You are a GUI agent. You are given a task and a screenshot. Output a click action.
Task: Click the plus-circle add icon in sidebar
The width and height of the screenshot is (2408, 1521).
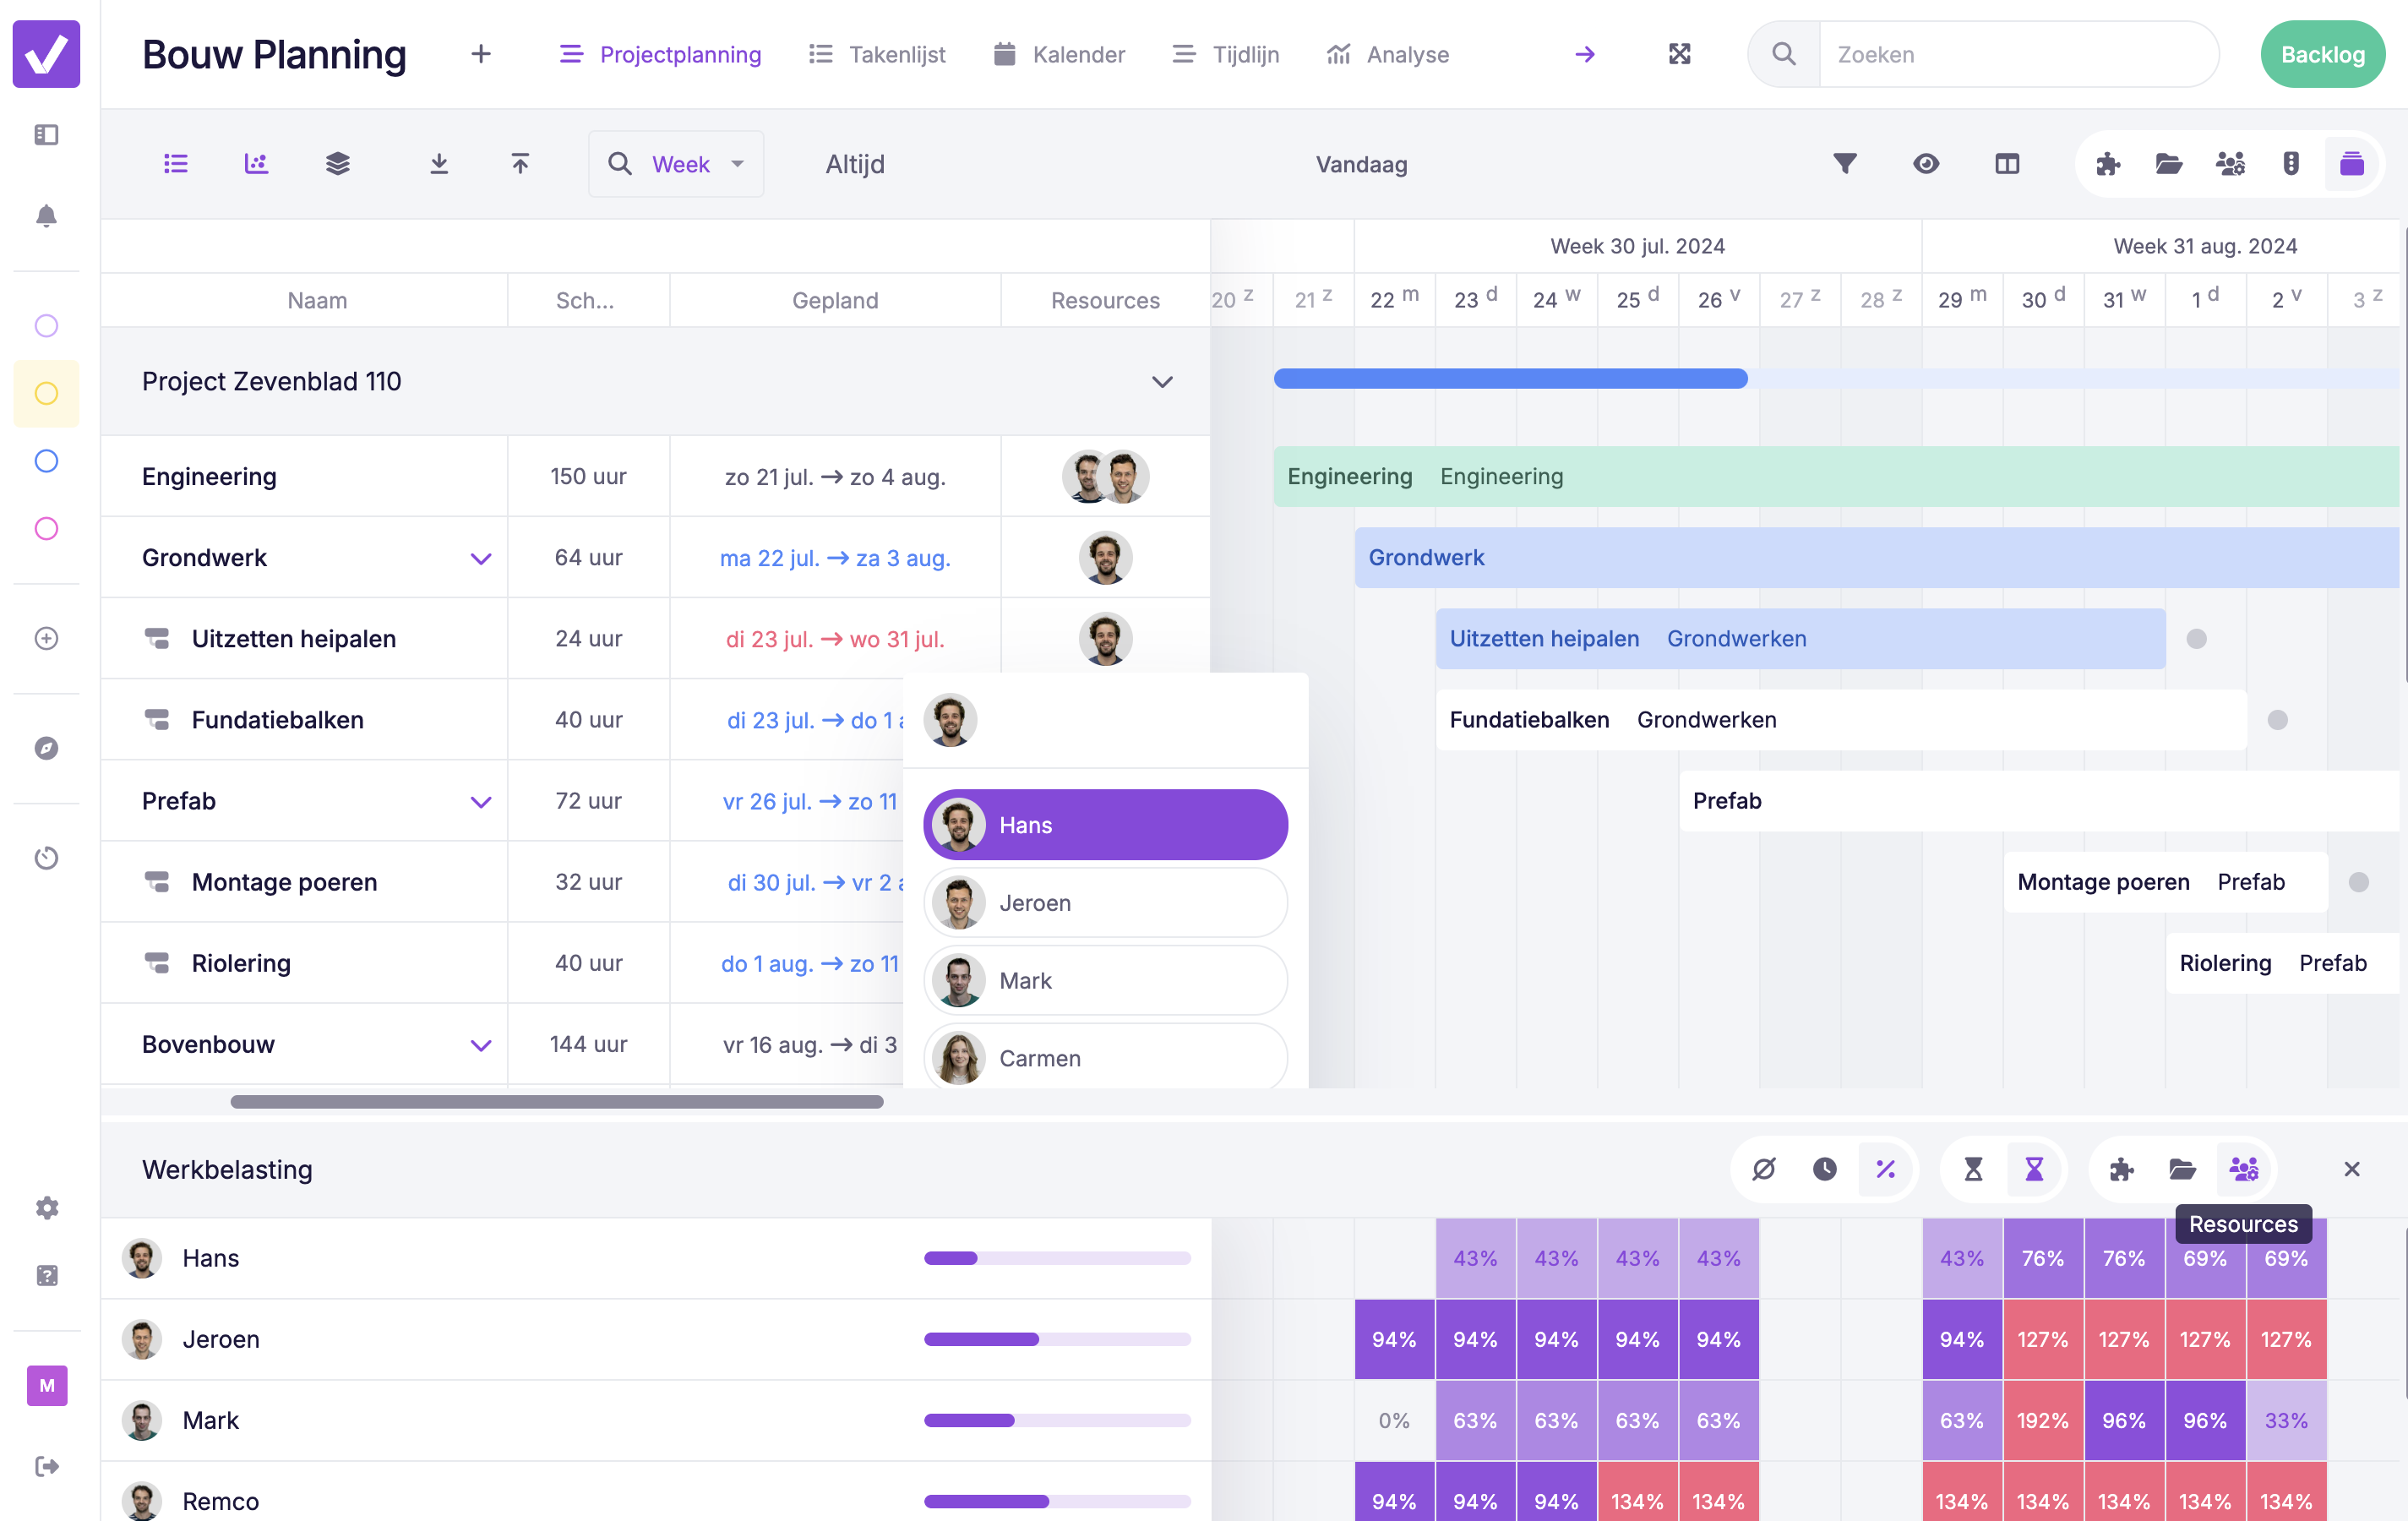[46, 638]
